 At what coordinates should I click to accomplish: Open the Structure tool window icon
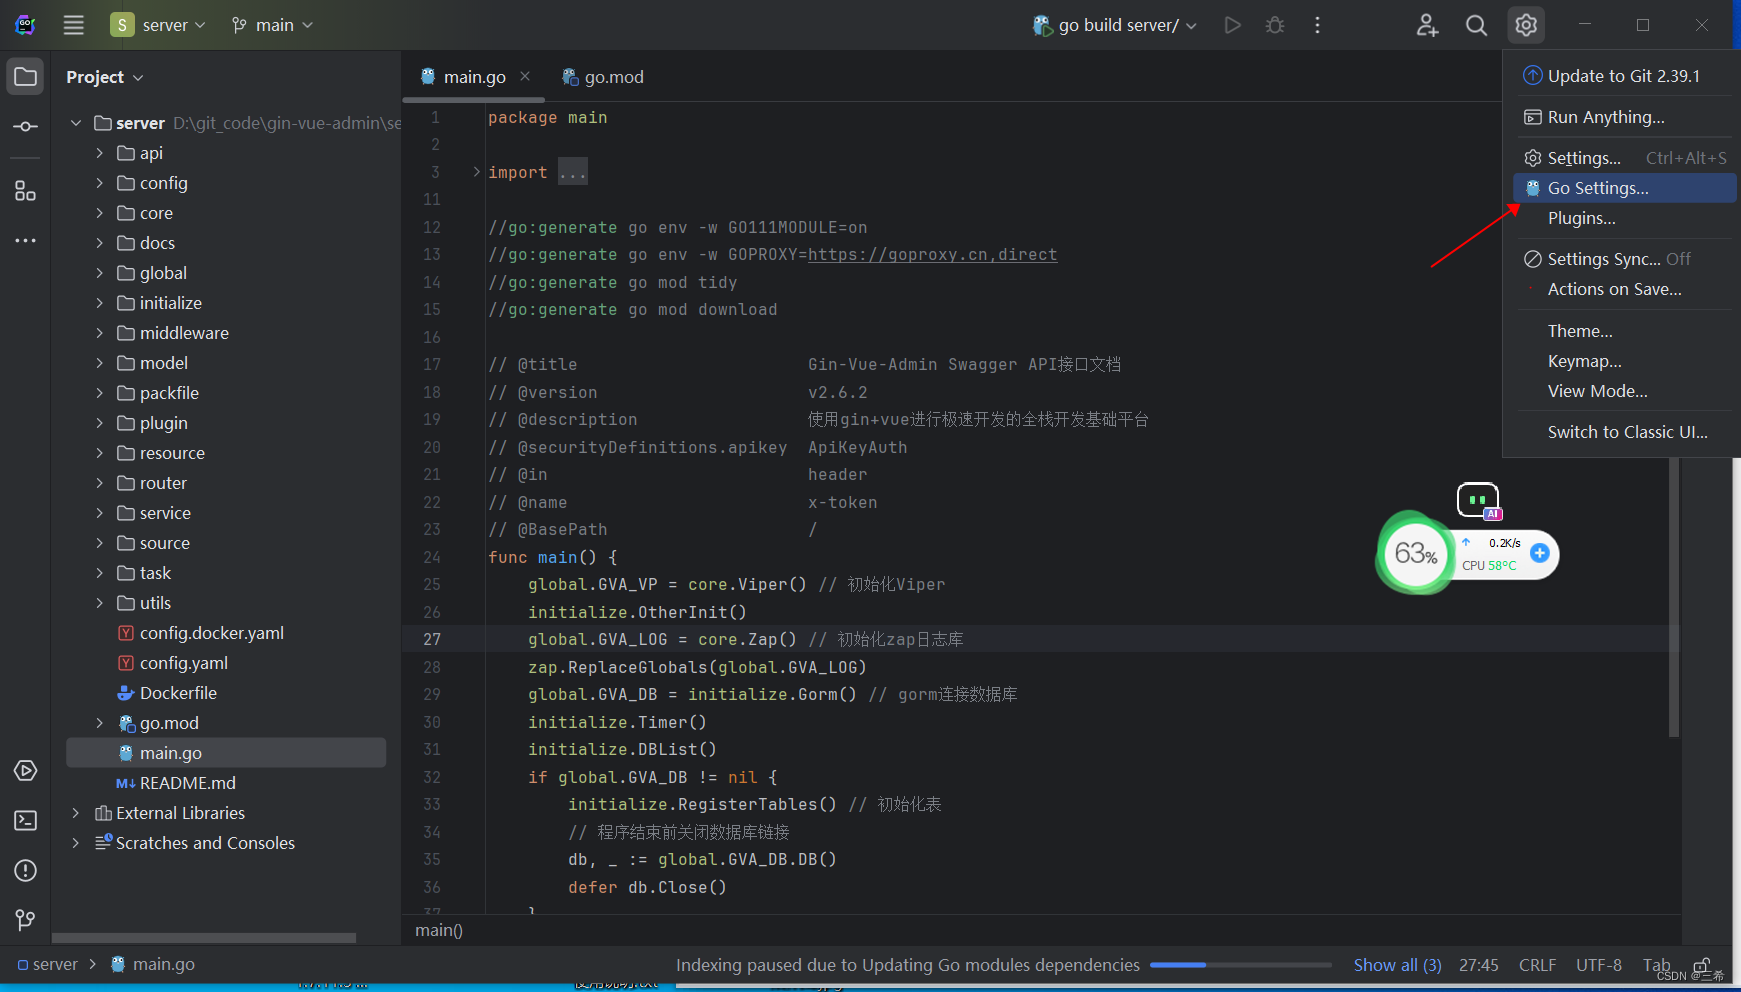click(25, 190)
